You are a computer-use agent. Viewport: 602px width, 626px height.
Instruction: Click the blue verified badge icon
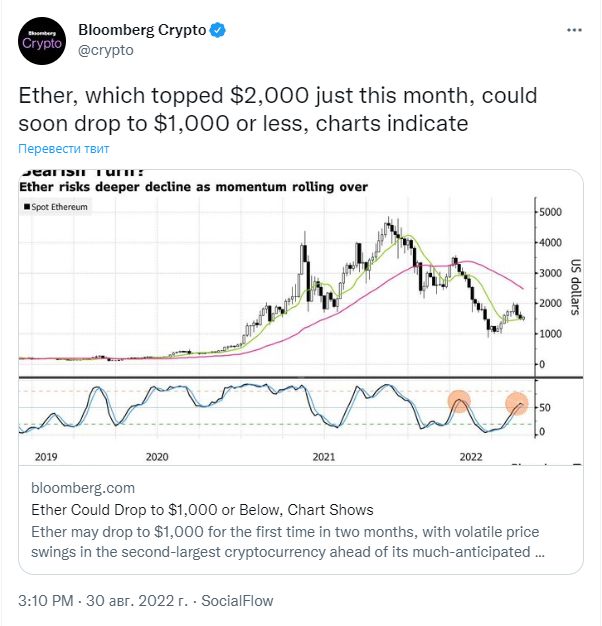click(x=218, y=30)
